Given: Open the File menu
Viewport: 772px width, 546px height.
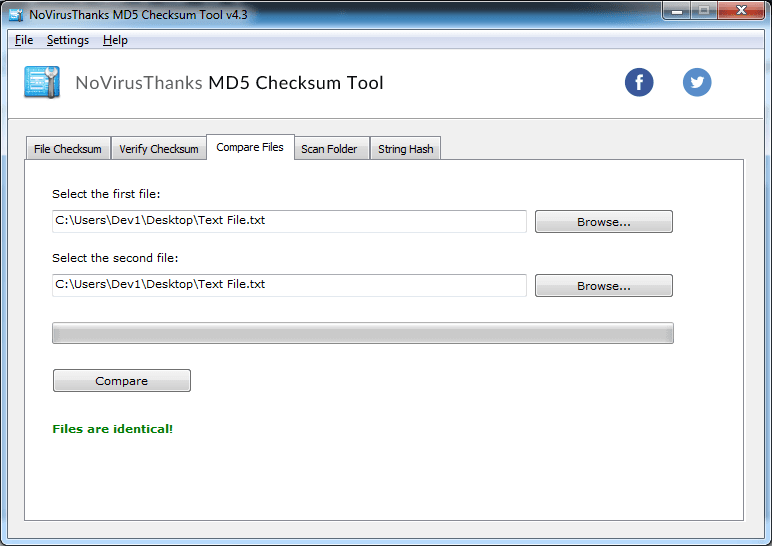Looking at the screenshot, I should click(24, 40).
